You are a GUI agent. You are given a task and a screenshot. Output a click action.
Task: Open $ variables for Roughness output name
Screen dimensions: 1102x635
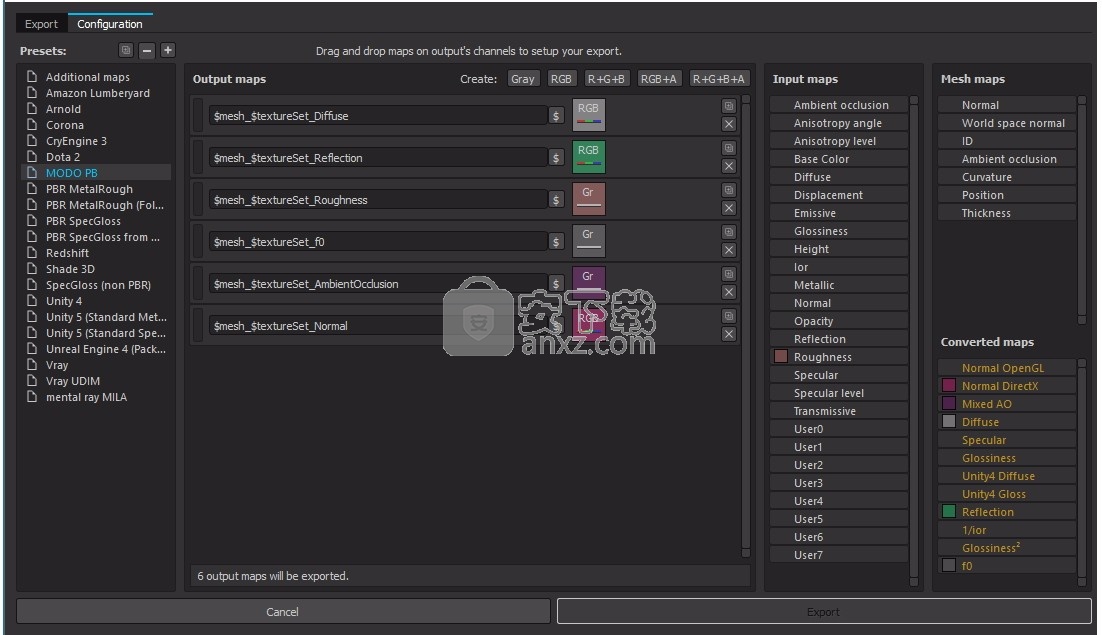[x=556, y=200]
